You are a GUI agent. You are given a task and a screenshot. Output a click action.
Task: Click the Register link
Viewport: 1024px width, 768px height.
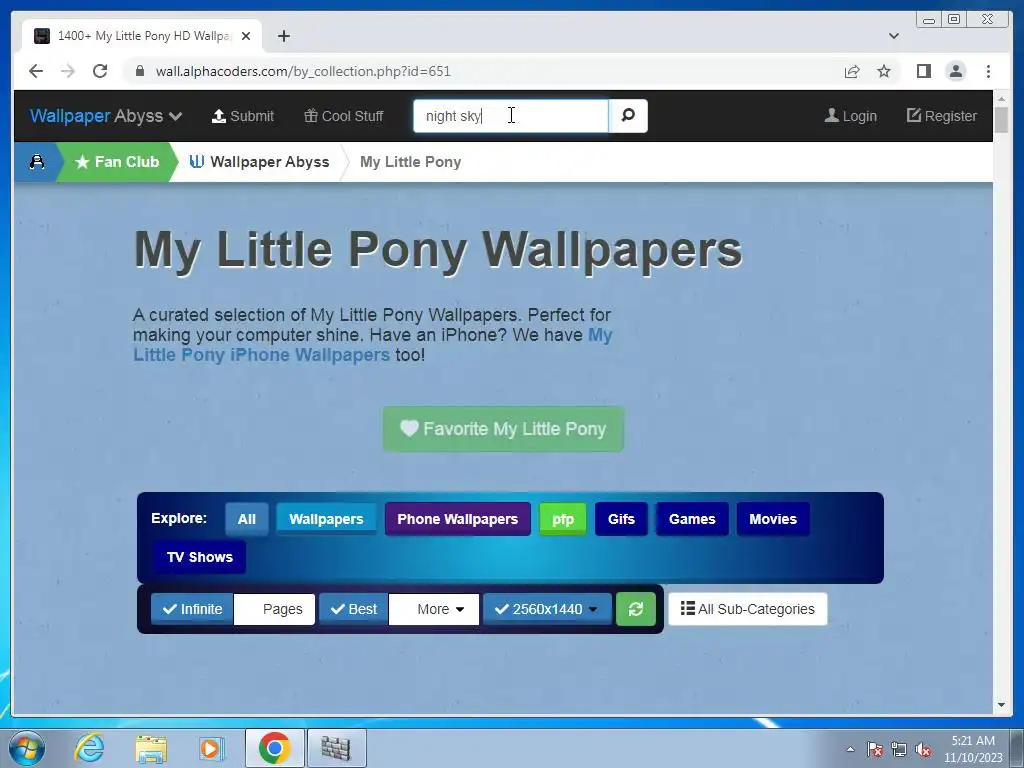tap(941, 116)
